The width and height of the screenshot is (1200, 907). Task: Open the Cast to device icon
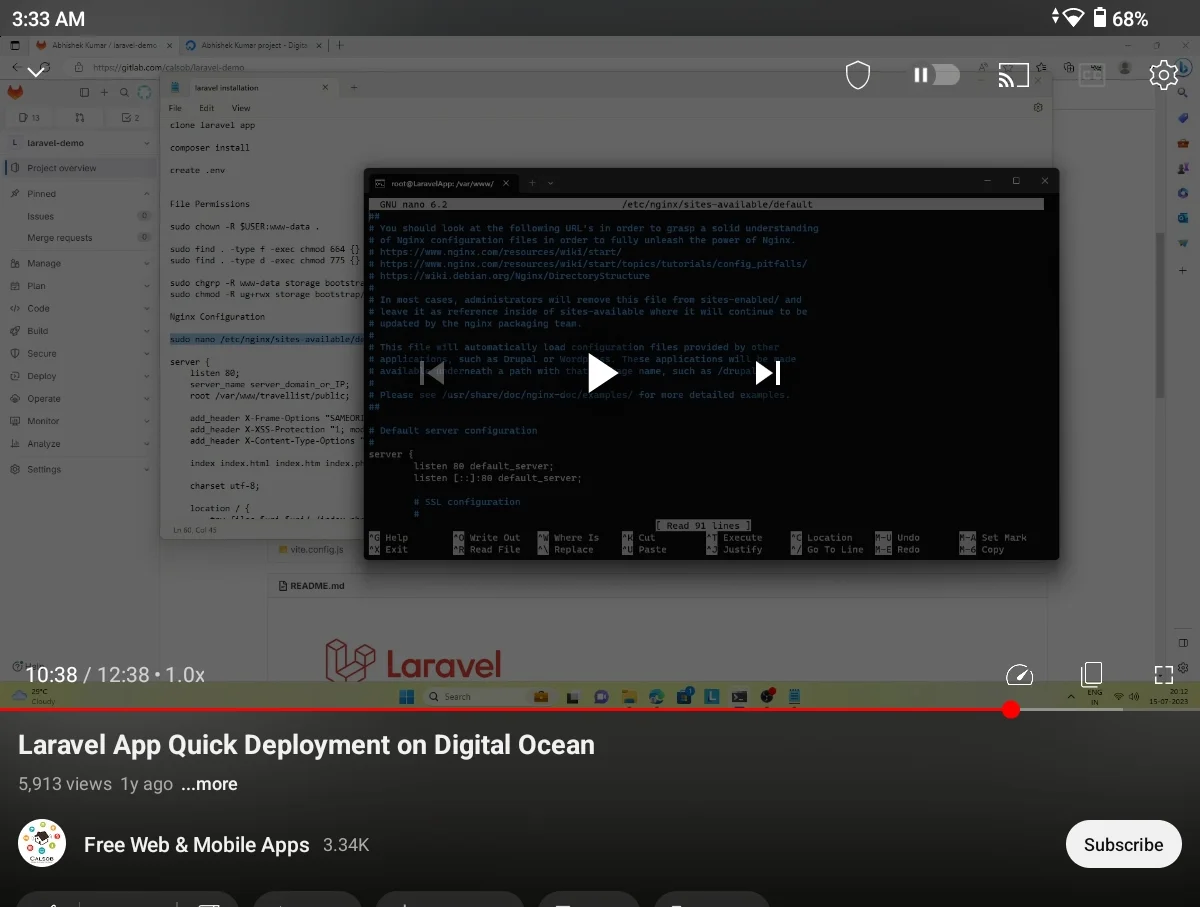(1014, 75)
